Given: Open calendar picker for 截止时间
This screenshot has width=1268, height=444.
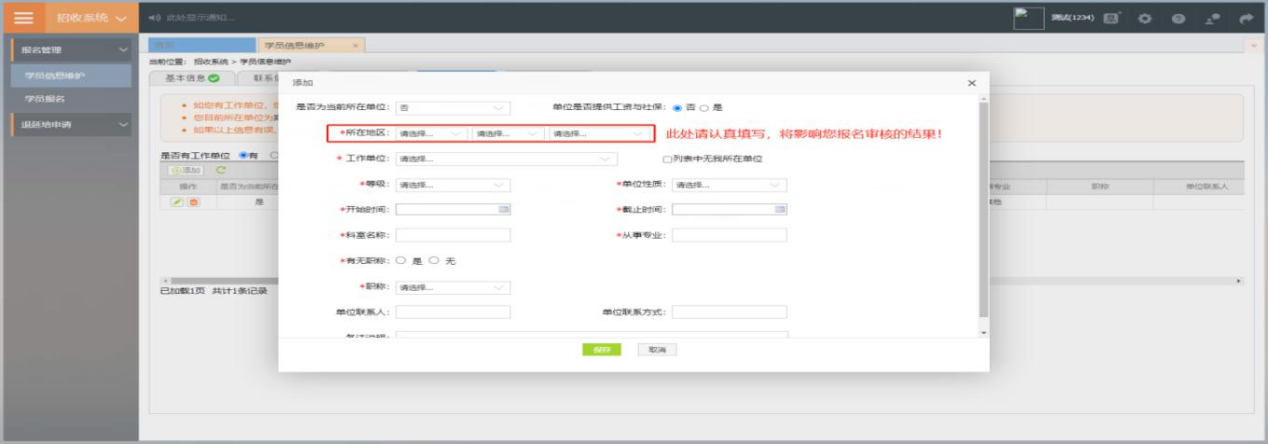Looking at the screenshot, I should point(780,209).
